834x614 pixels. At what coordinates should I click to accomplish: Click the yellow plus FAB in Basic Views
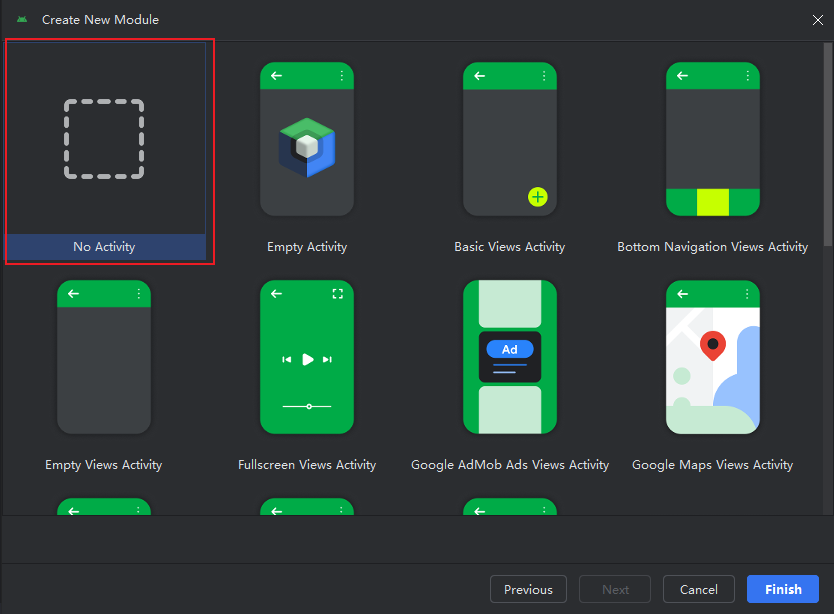[538, 197]
